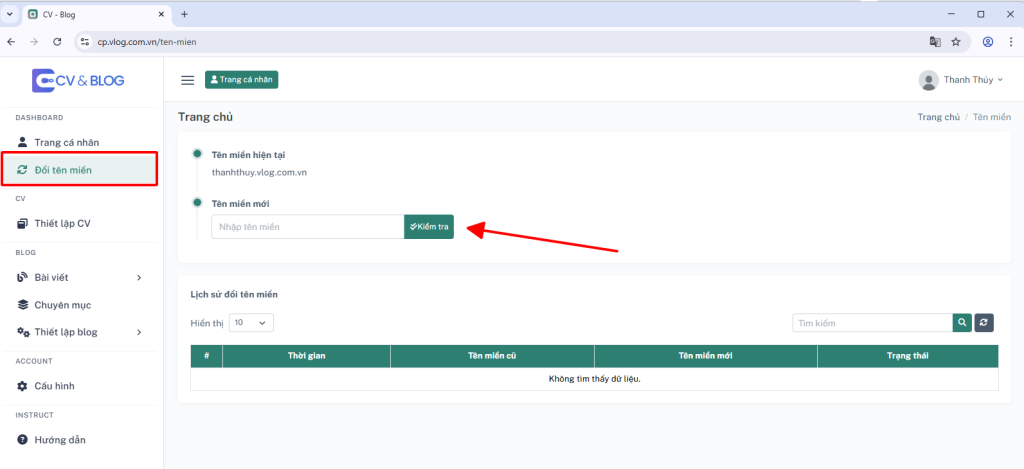Click the Trang cá nhân green button
This screenshot has height=469, width=1024.
coord(241,80)
